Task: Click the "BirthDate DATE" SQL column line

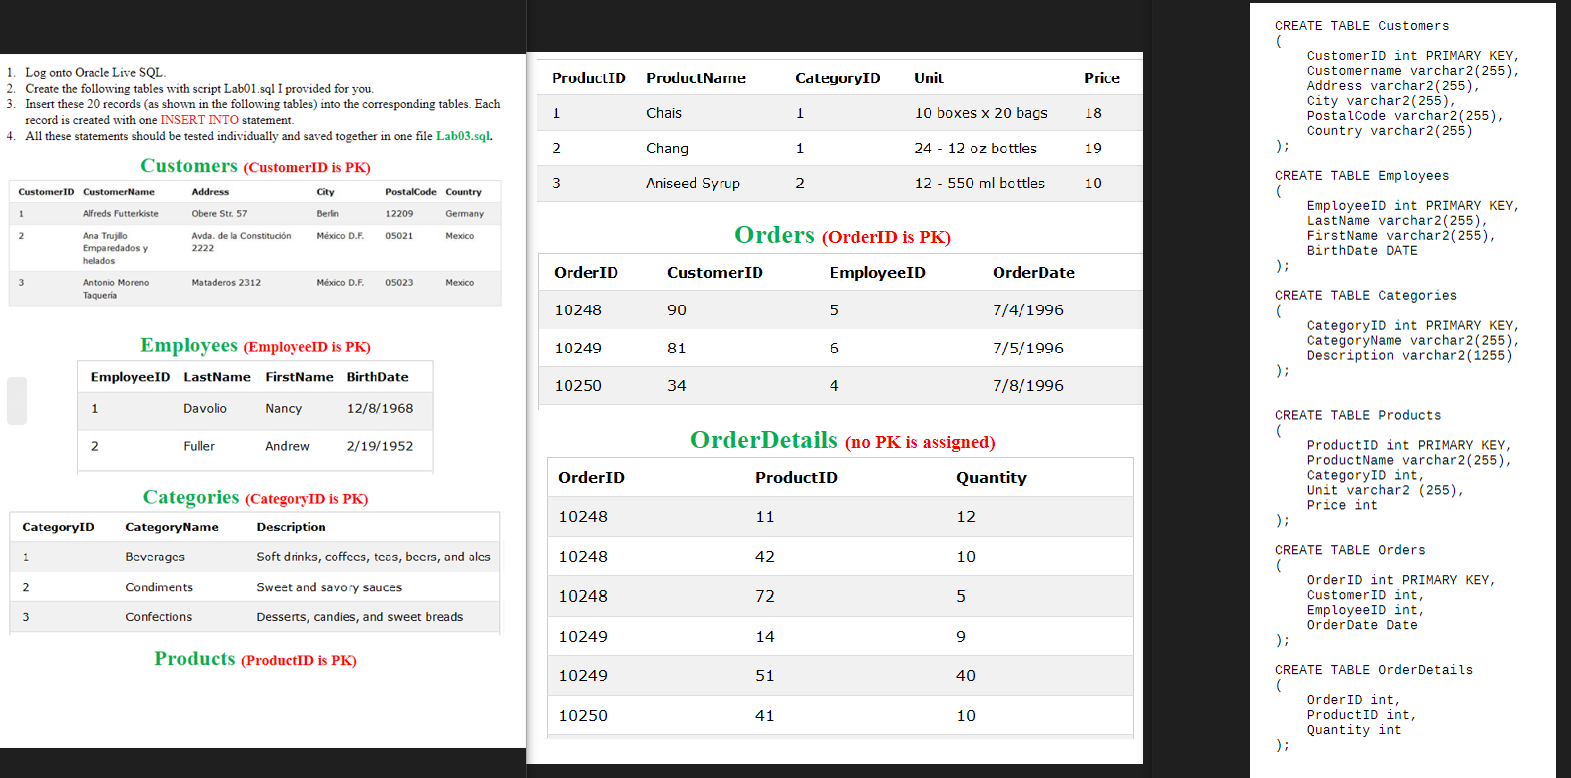Action: pos(1362,251)
